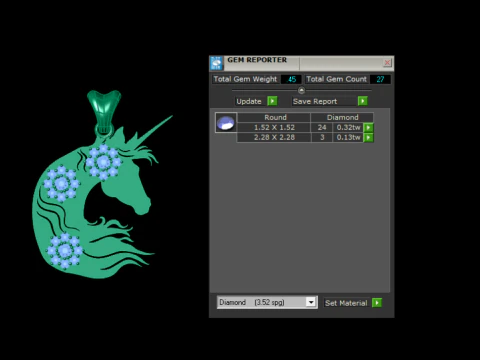Select the 2.28 X 2.28 size cell

tap(274, 137)
